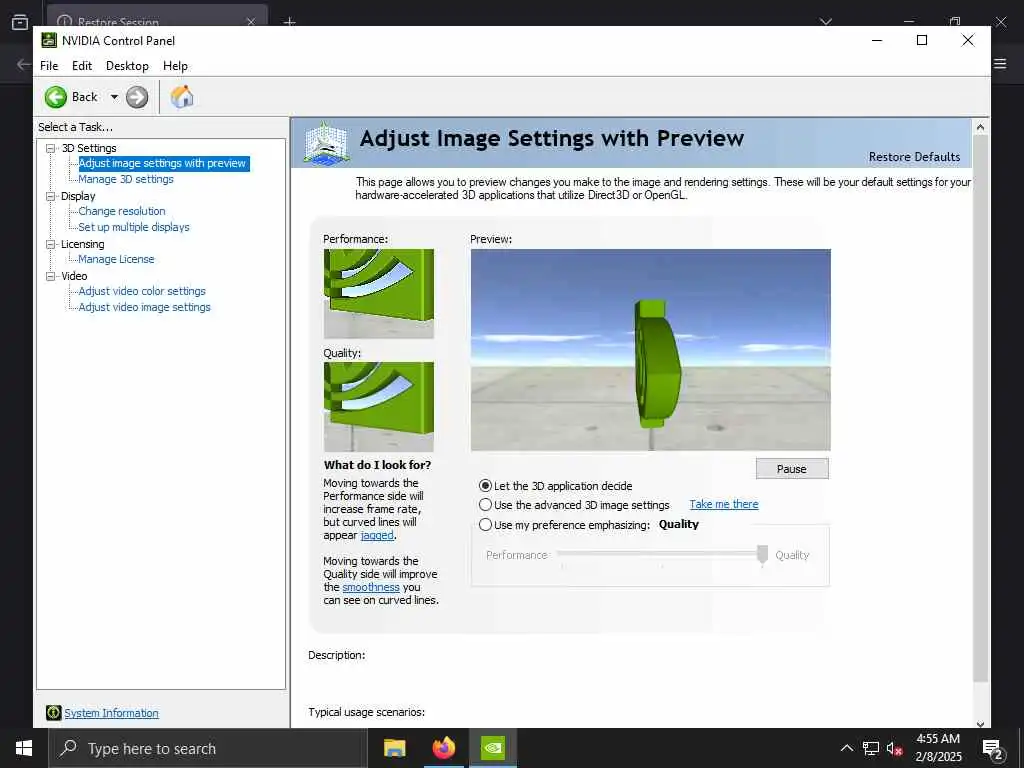This screenshot has width=1024, height=768.
Task: Open Firefox from the taskbar
Action: [x=444, y=748]
